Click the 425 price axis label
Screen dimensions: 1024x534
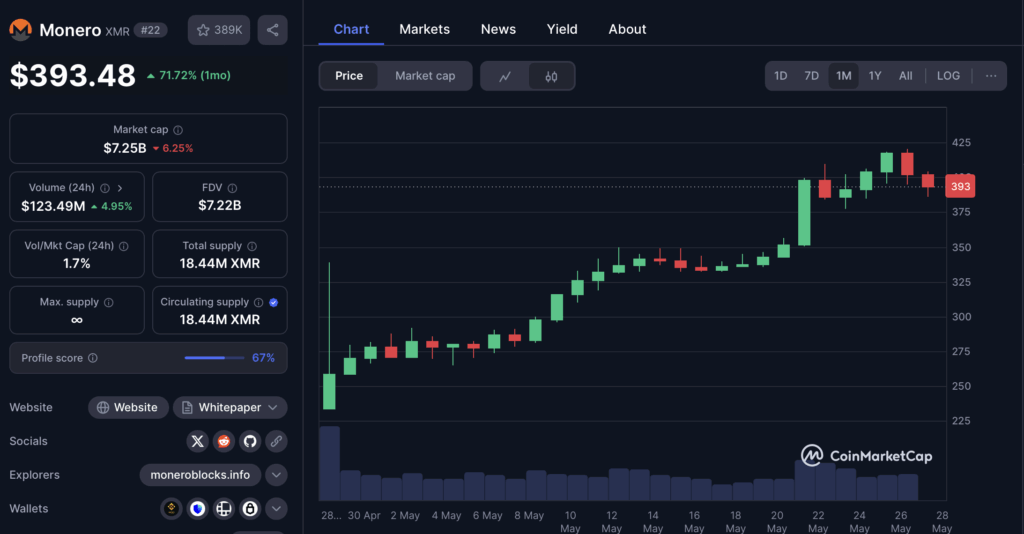point(961,142)
